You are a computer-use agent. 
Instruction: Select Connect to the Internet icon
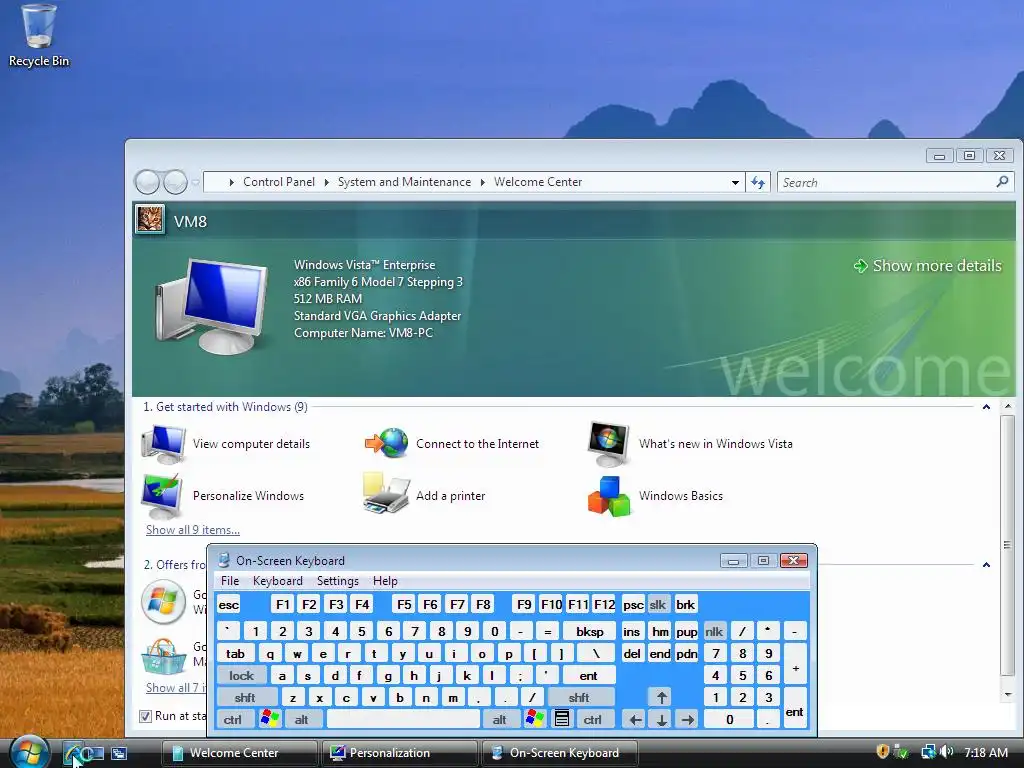(387, 443)
